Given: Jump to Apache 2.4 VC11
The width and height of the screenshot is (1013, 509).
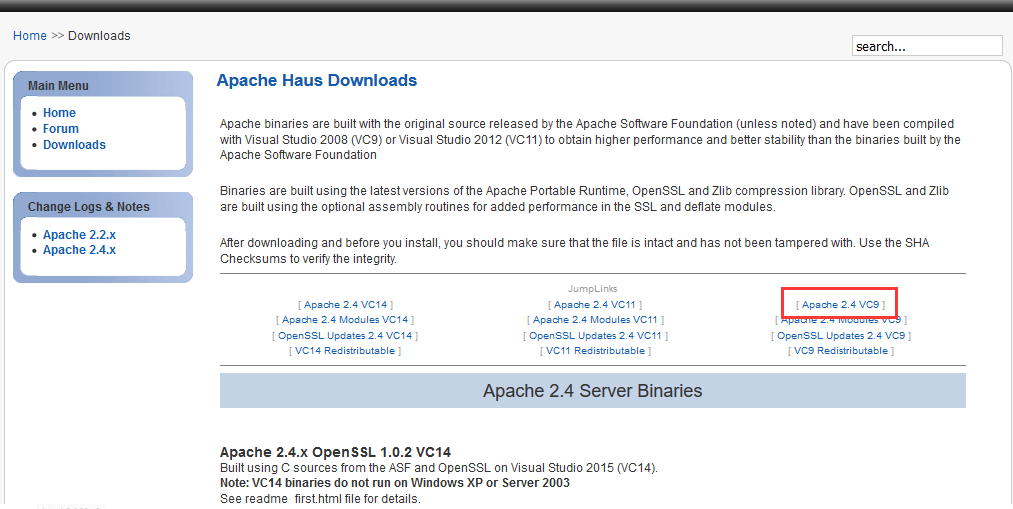Looking at the screenshot, I should point(595,304).
